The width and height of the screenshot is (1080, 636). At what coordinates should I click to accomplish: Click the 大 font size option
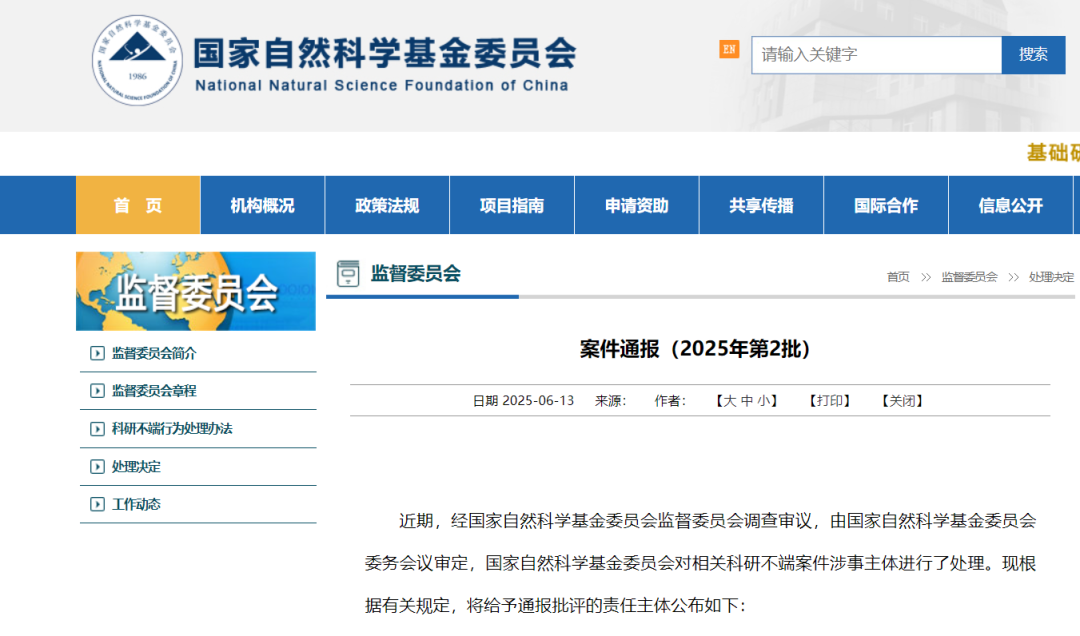(x=729, y=400)
